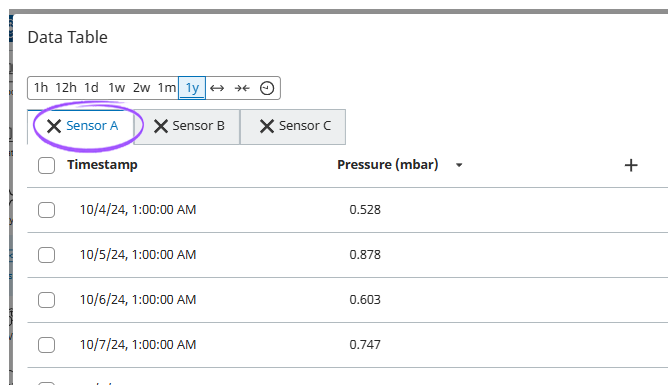Image resolution: width=668 pixels, height=385 pixels.
Task: Switch to the Sensor A tab
Action: coord(92,126)
